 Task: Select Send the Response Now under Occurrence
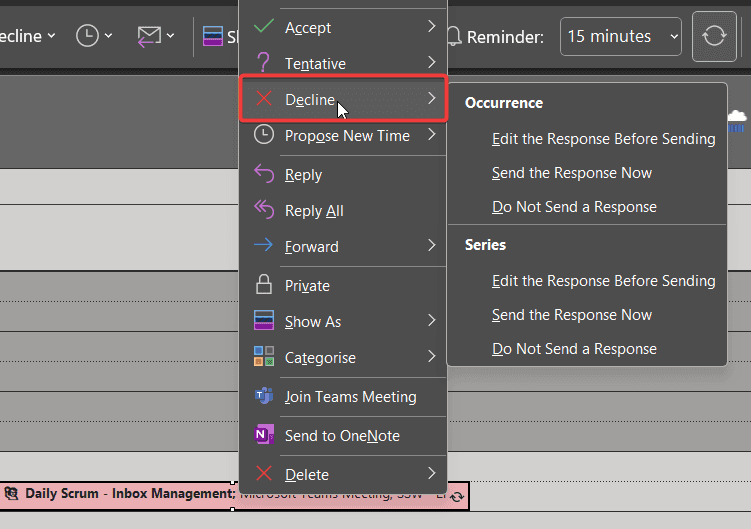571,173
